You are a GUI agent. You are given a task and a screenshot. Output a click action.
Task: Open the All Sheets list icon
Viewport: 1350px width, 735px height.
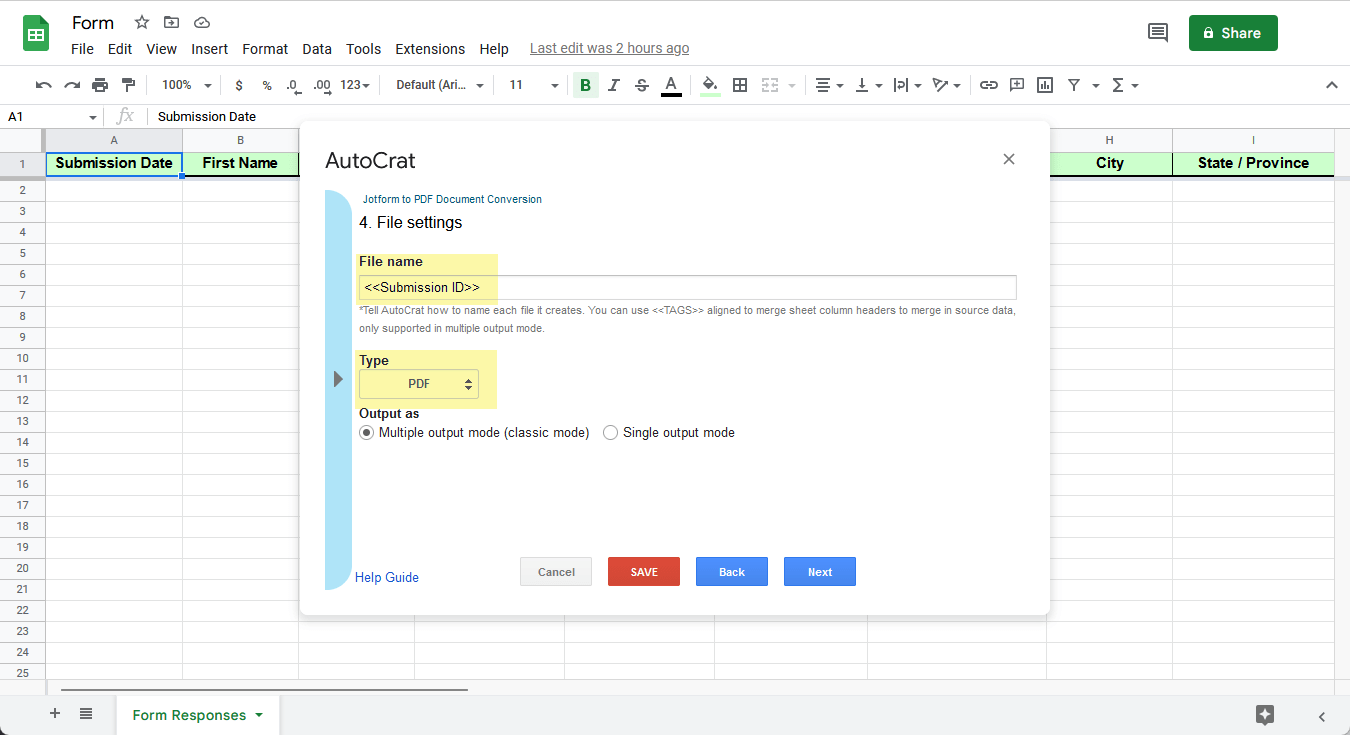click(x=86, y=714)
